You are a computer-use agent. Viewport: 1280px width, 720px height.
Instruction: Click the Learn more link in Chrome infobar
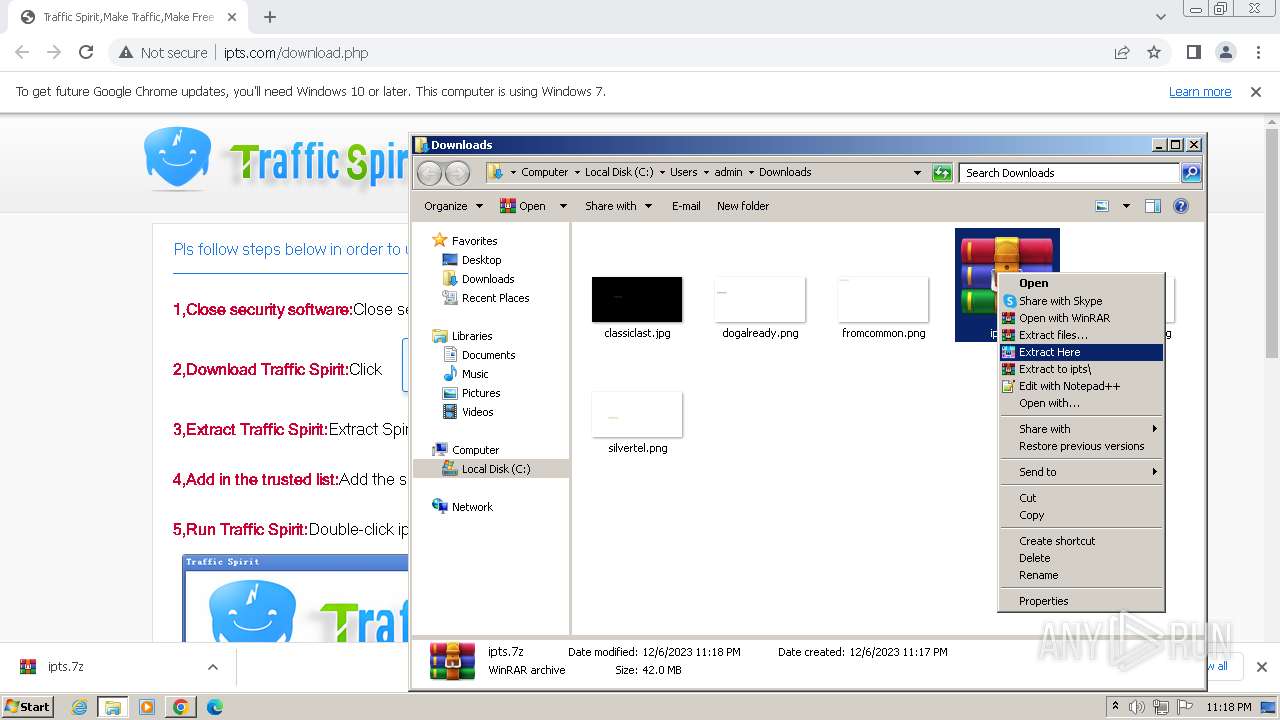tap(1200, 92)
